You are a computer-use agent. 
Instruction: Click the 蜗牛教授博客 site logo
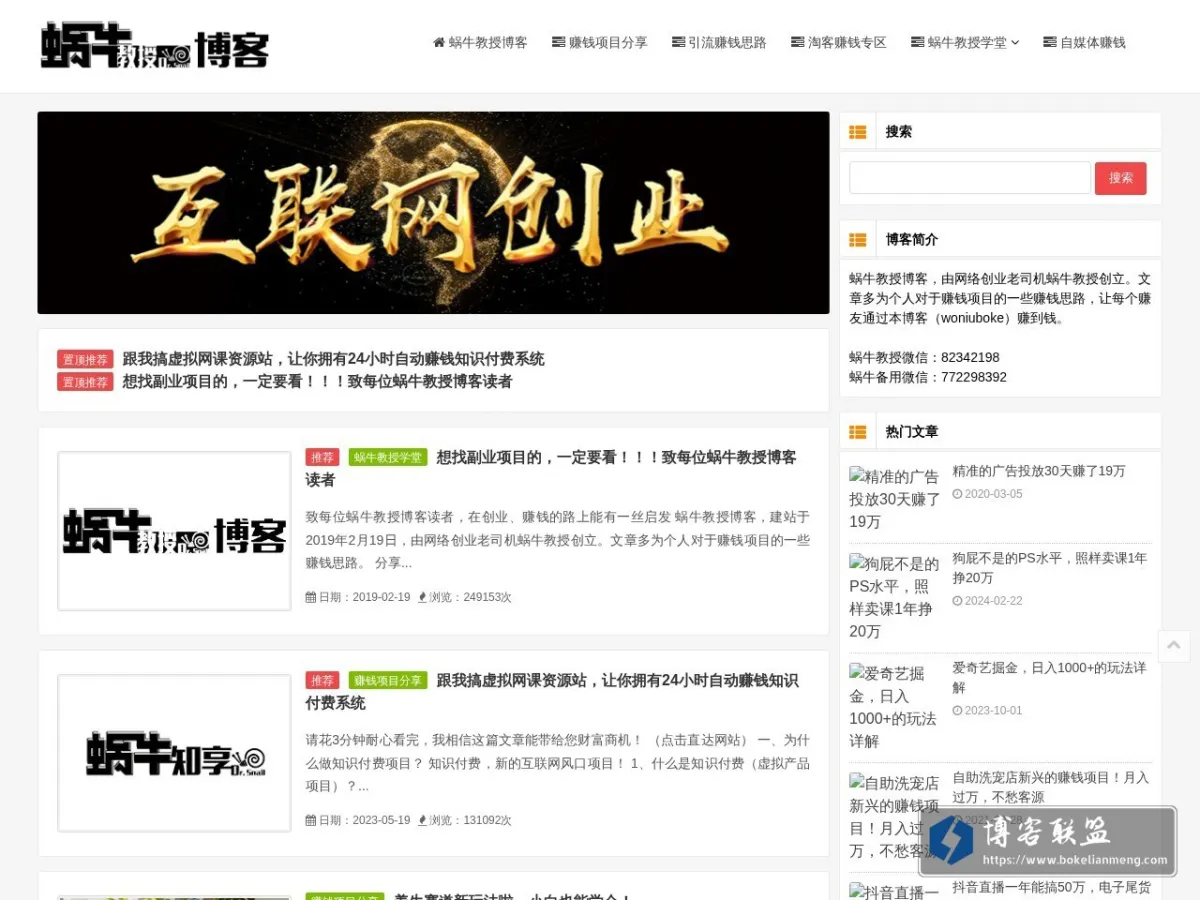(155, 45)
